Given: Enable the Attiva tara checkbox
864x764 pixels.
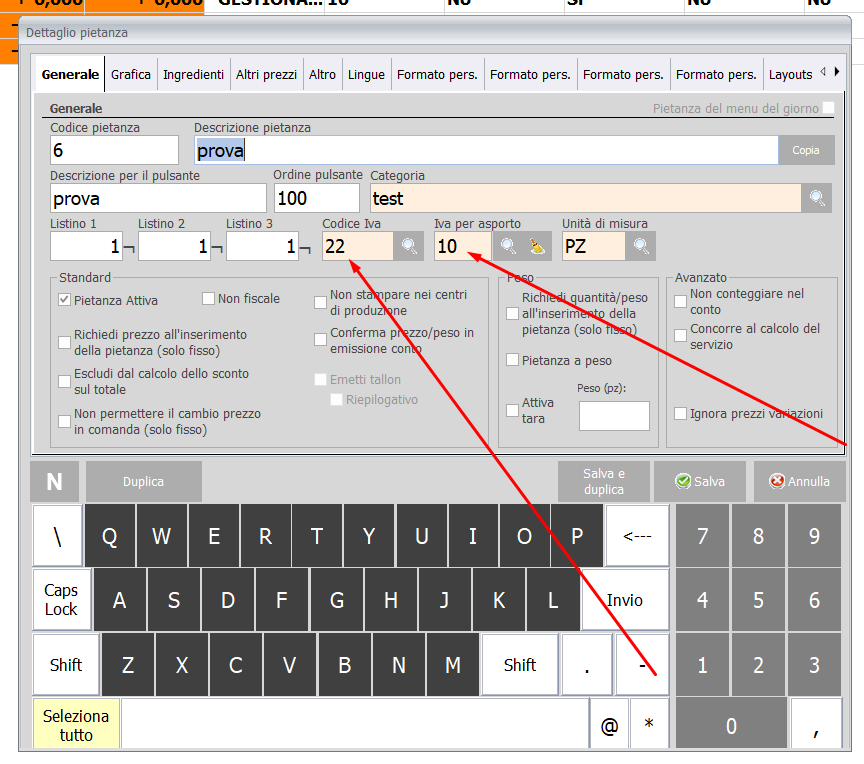Looking at the screenshot, I should 512,410.
